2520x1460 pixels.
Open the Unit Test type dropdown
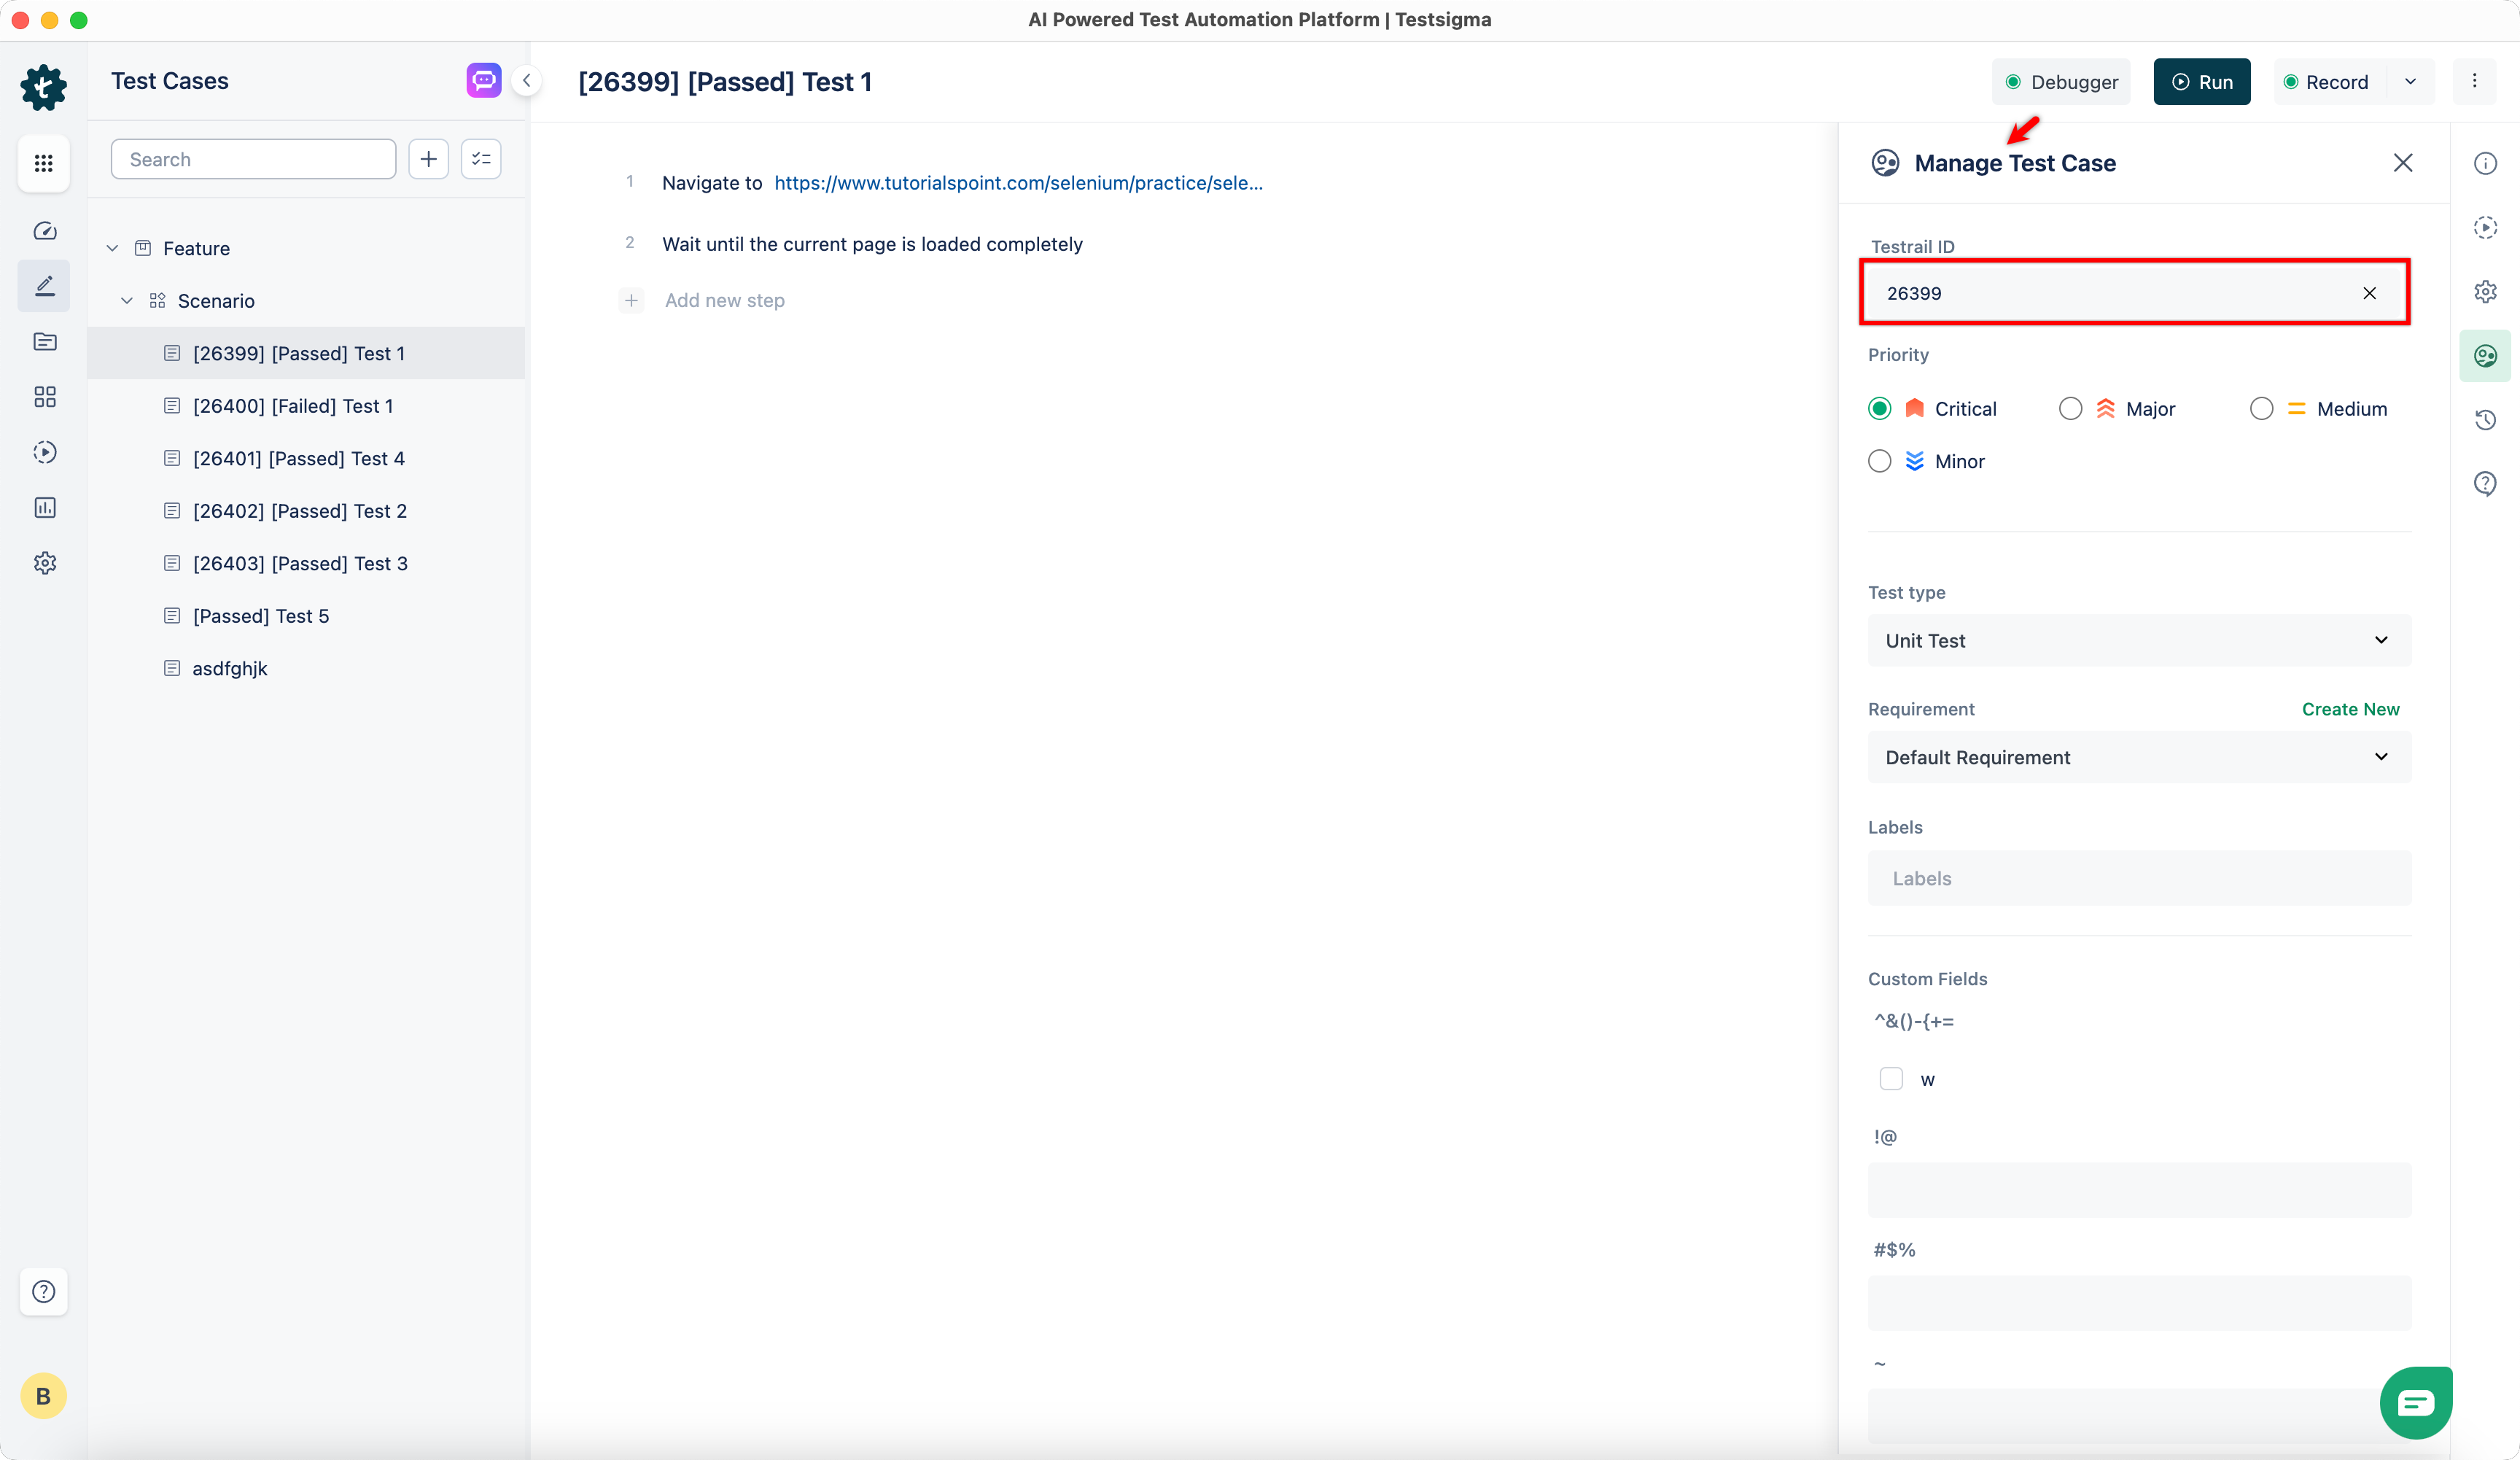tap(2139, 640)
